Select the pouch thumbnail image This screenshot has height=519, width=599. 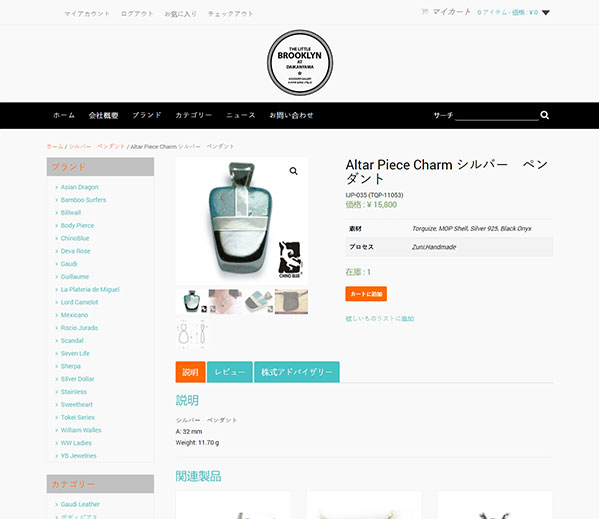click(x=291, y=302)
